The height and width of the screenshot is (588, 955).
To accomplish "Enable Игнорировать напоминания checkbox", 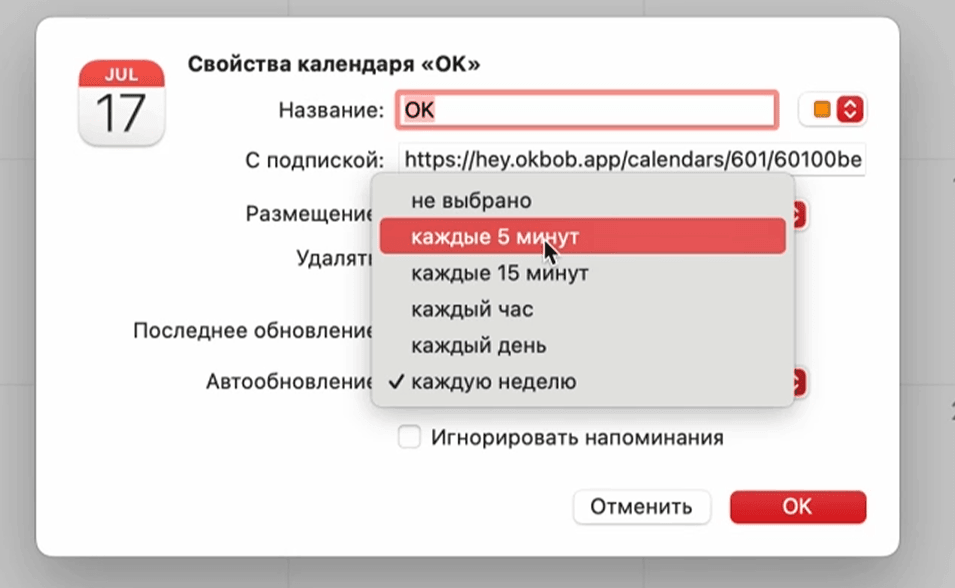I will (409, 437).
